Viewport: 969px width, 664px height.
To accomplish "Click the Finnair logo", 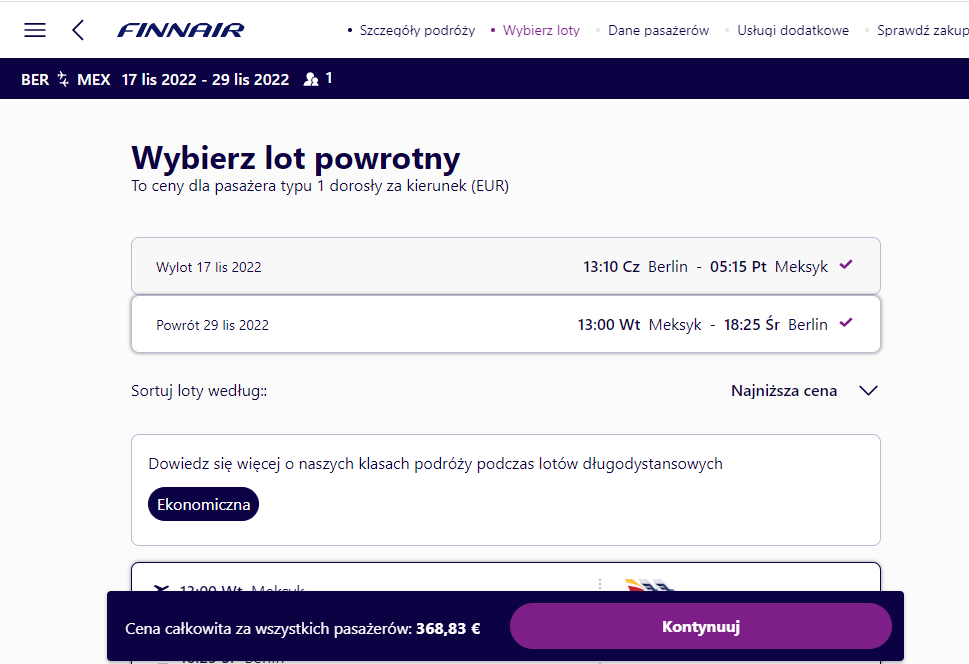I will point(181,30).
